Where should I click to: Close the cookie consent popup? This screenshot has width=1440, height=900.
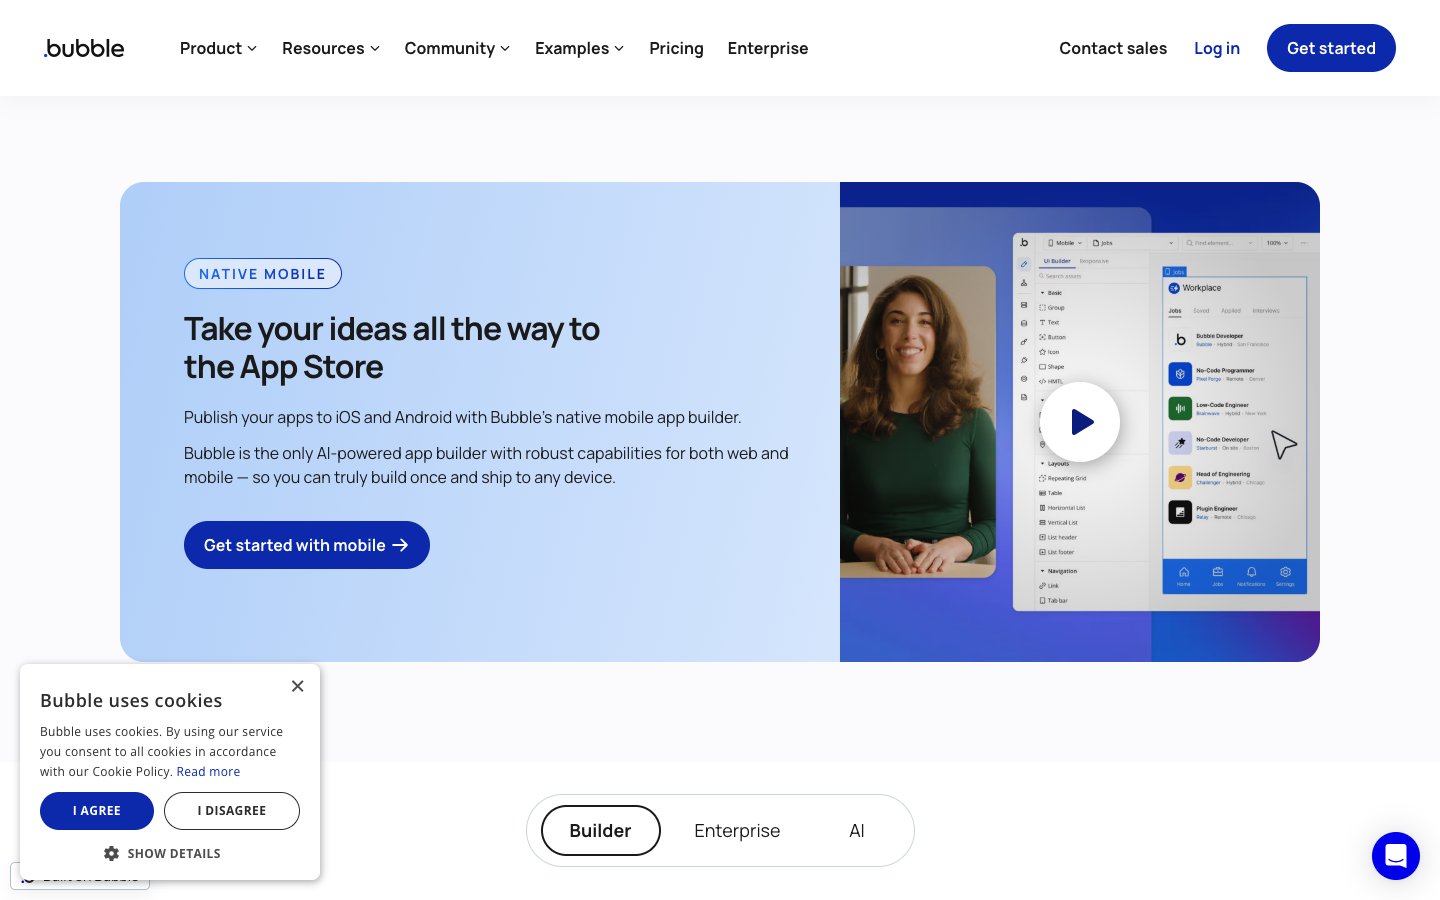point(297,686)
